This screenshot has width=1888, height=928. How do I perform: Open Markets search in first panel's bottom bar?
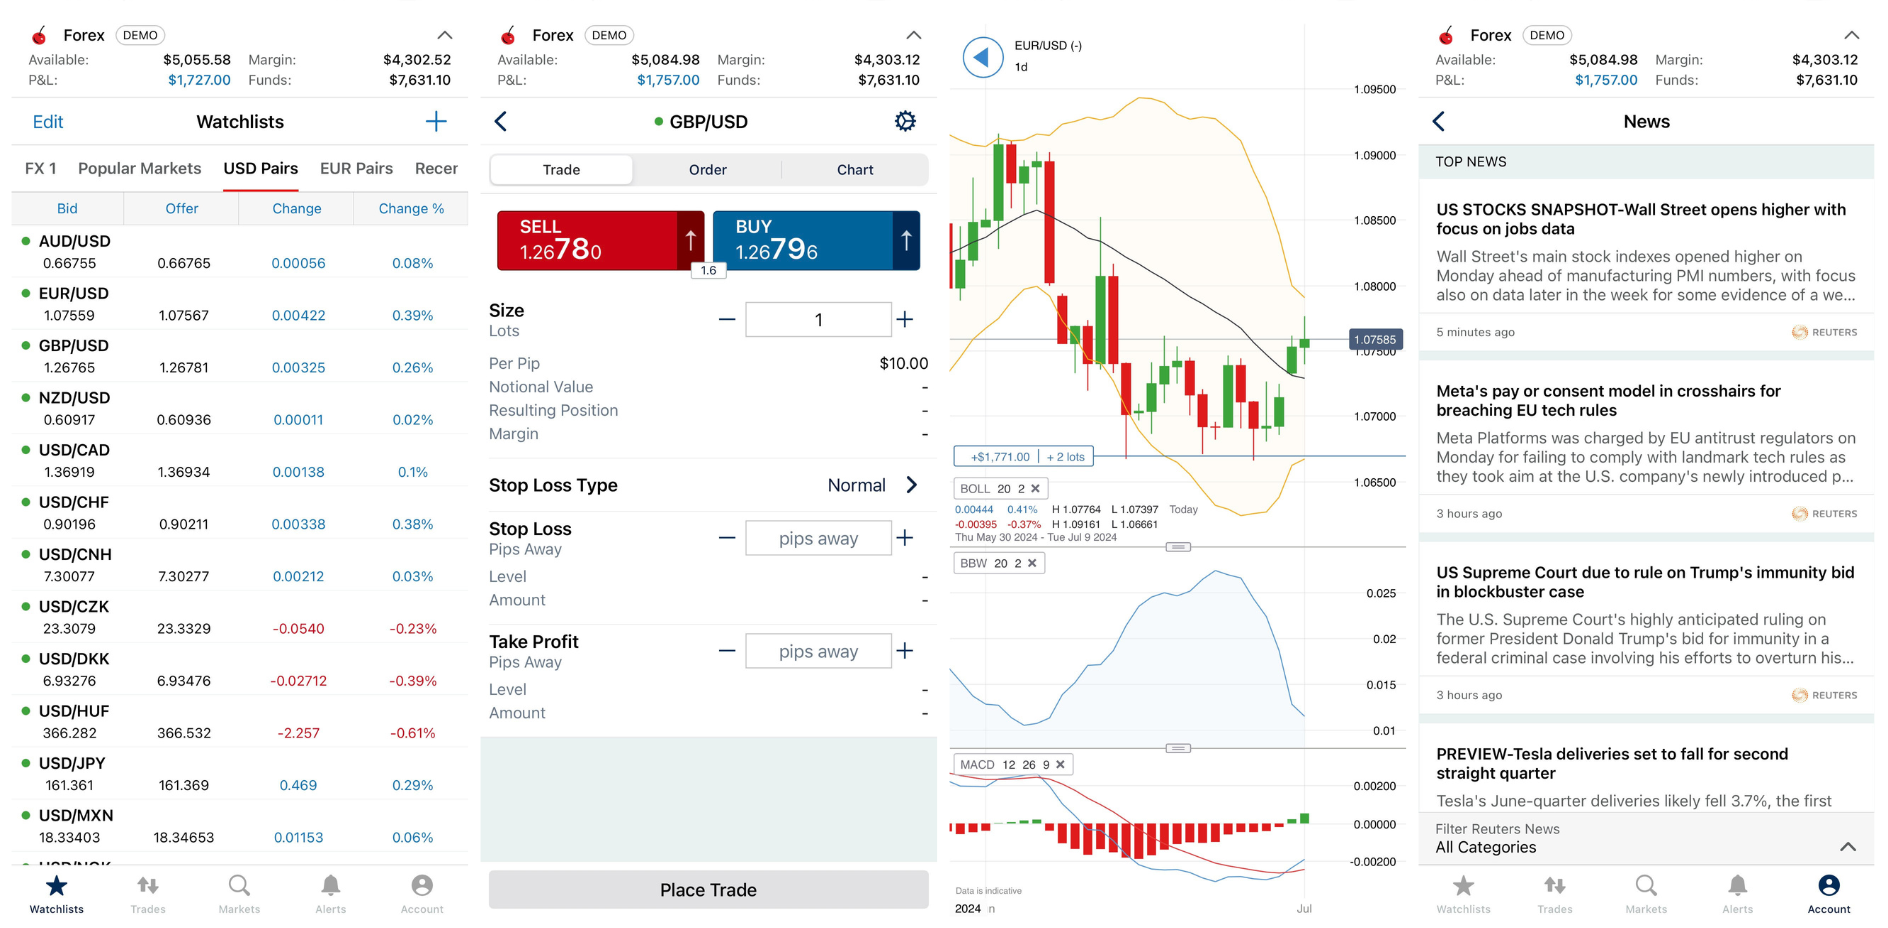coord(239,894)
